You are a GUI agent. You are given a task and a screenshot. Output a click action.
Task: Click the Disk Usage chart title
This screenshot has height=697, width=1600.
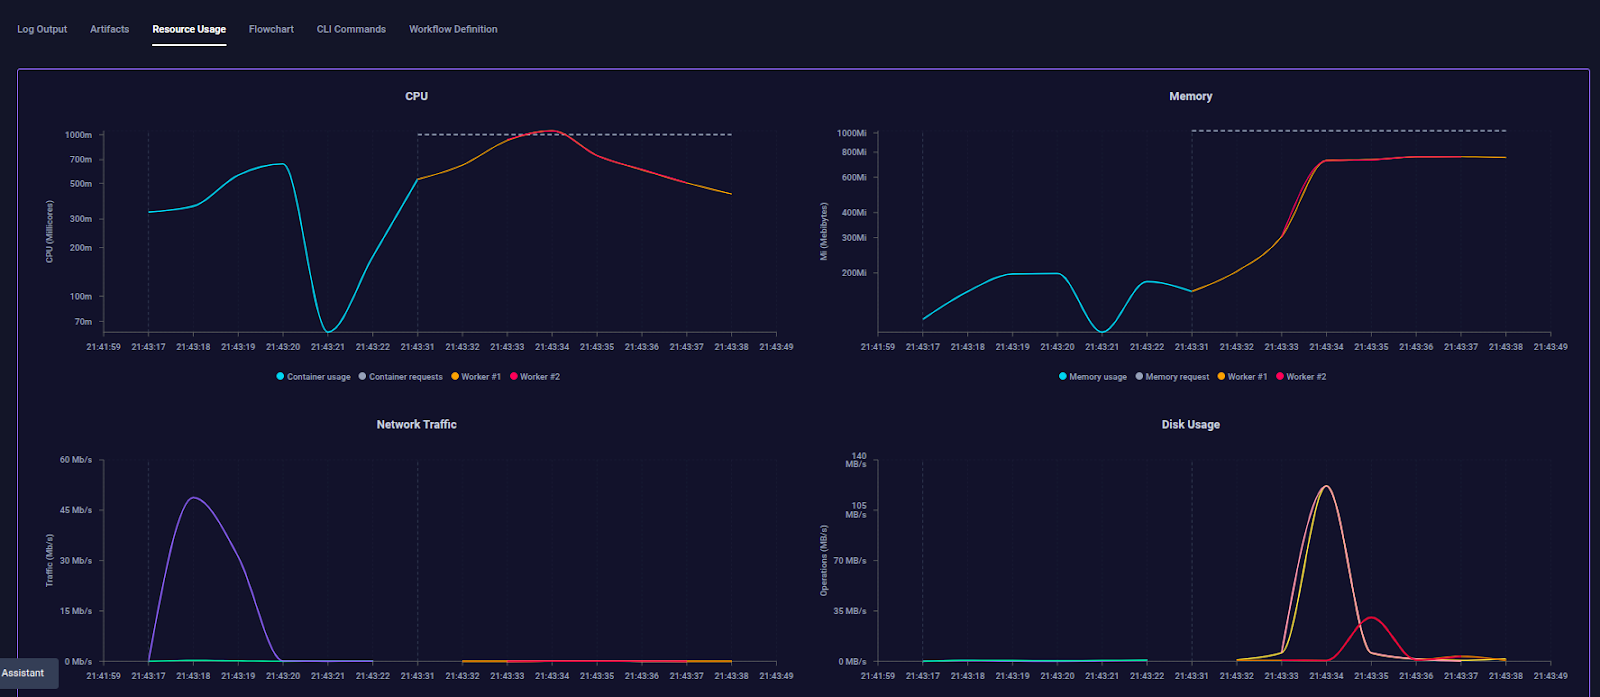(x=1190, y=424)
